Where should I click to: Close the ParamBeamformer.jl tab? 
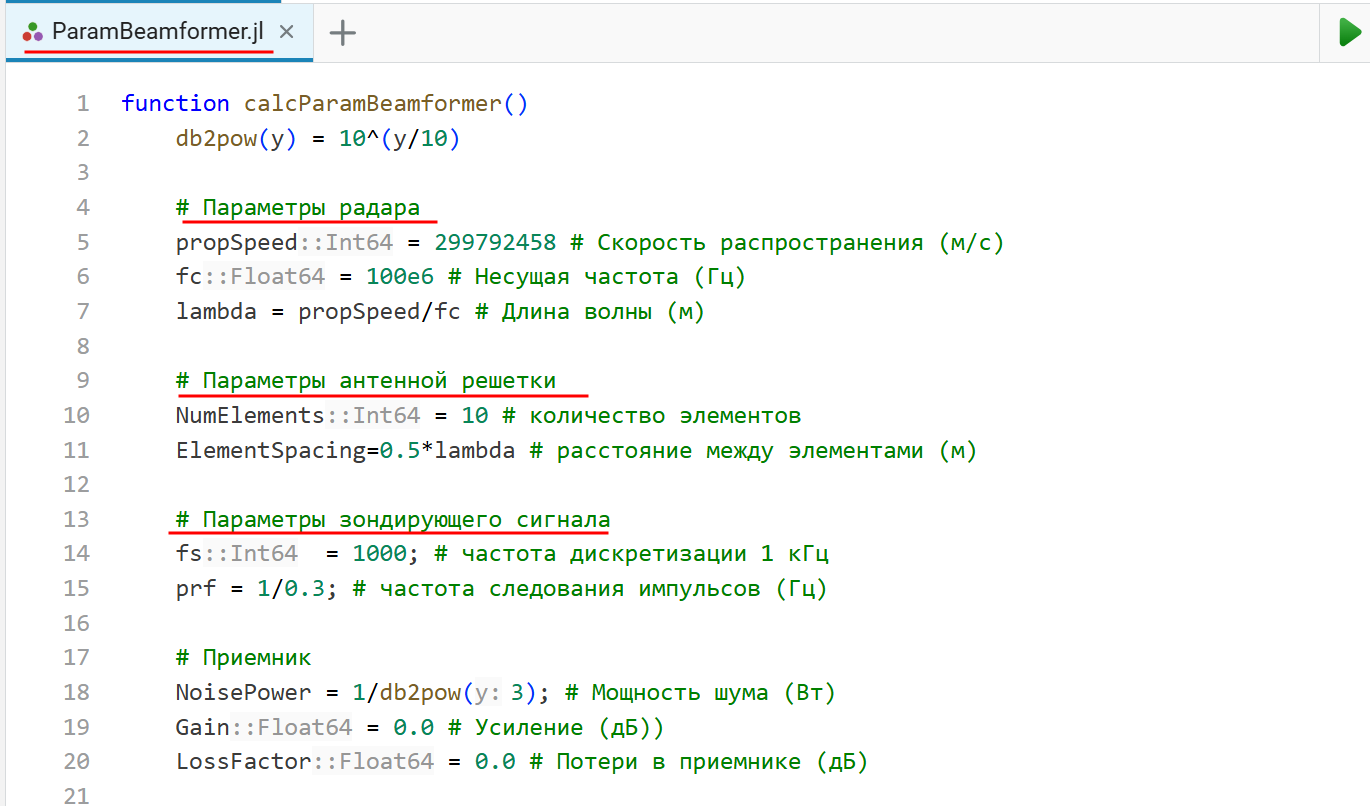tap(287, 32)
